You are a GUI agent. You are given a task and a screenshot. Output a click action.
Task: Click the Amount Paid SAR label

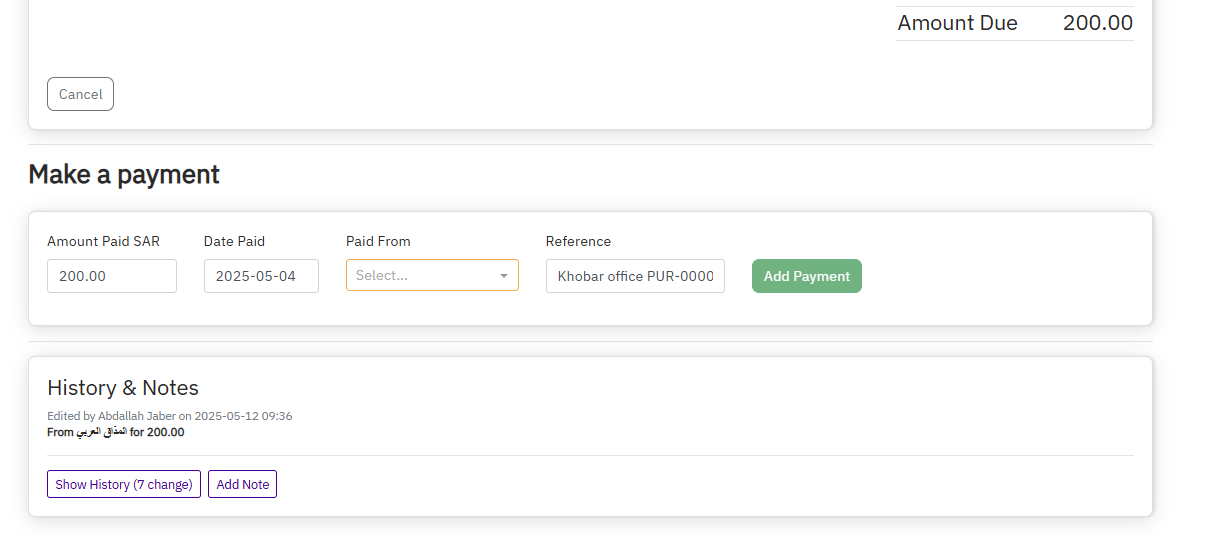tap(103, 241)
